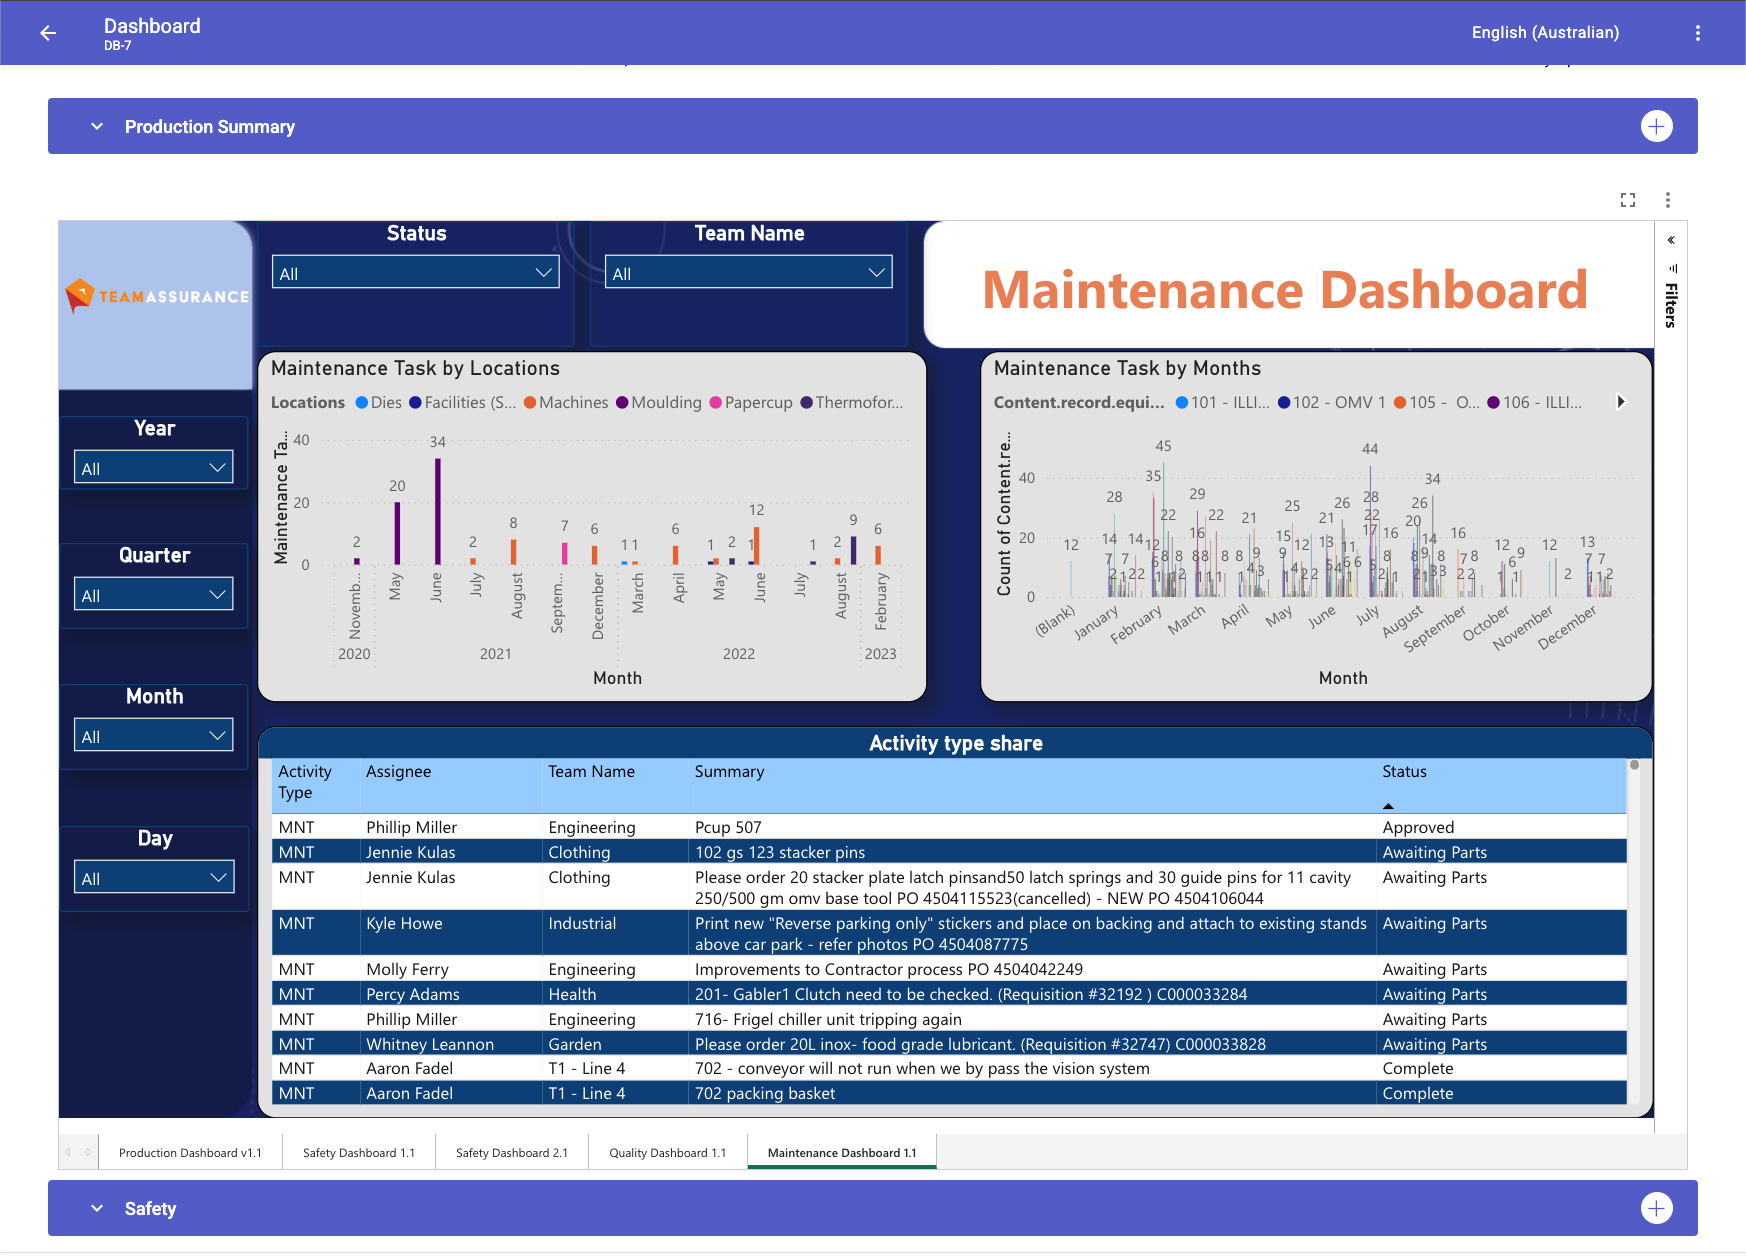Screen dimensions: 1746x1256
Task: Select English (Australian) language option
Action: [x=1545, y=33]
